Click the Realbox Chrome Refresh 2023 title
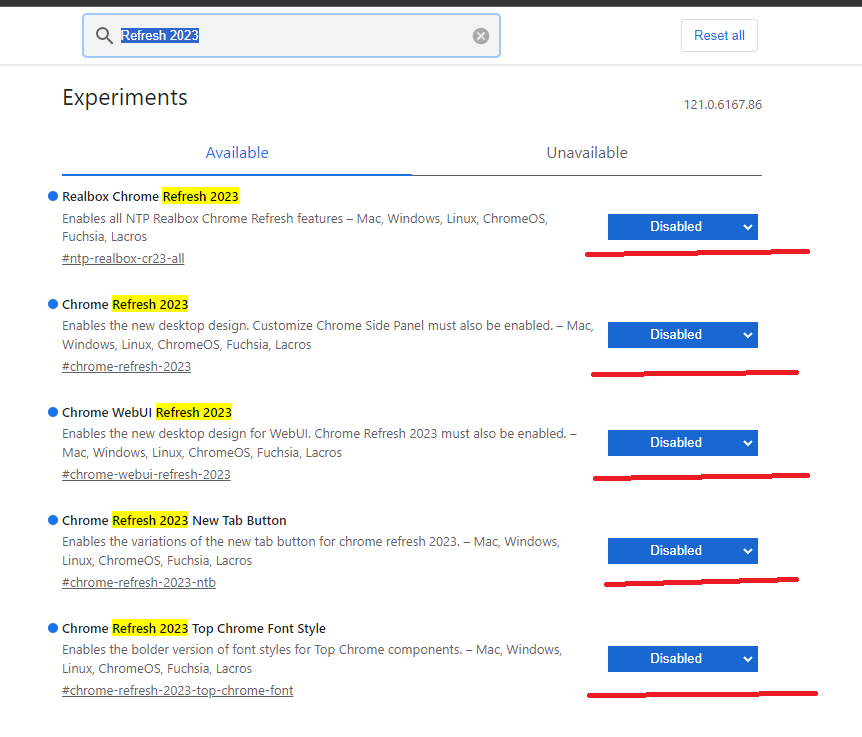 point(150,196)
